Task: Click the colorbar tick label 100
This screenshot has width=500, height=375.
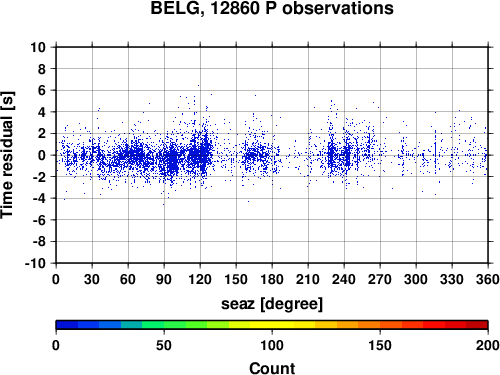Action: [x=272, y=345]
